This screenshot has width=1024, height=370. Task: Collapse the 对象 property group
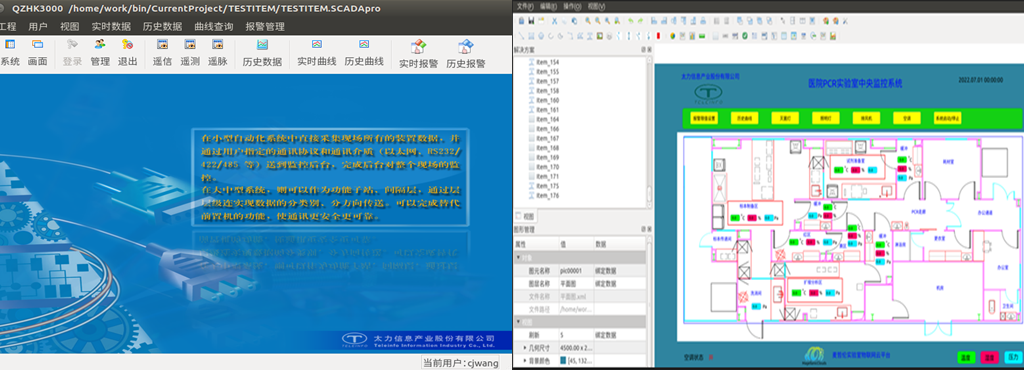coord(518,258)
